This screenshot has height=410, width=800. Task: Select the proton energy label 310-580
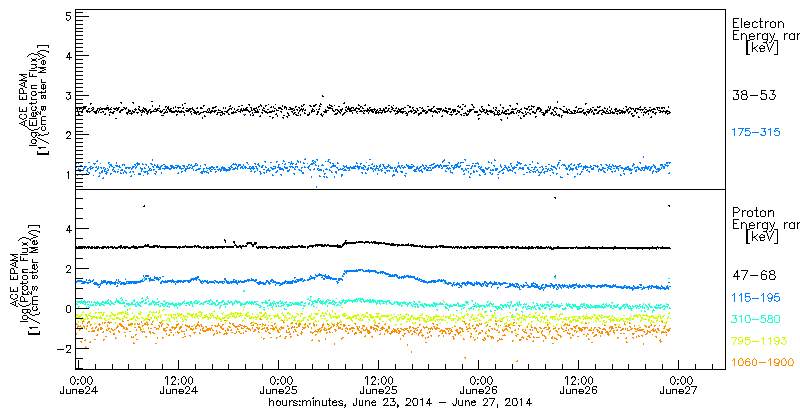tap(756, 319)
